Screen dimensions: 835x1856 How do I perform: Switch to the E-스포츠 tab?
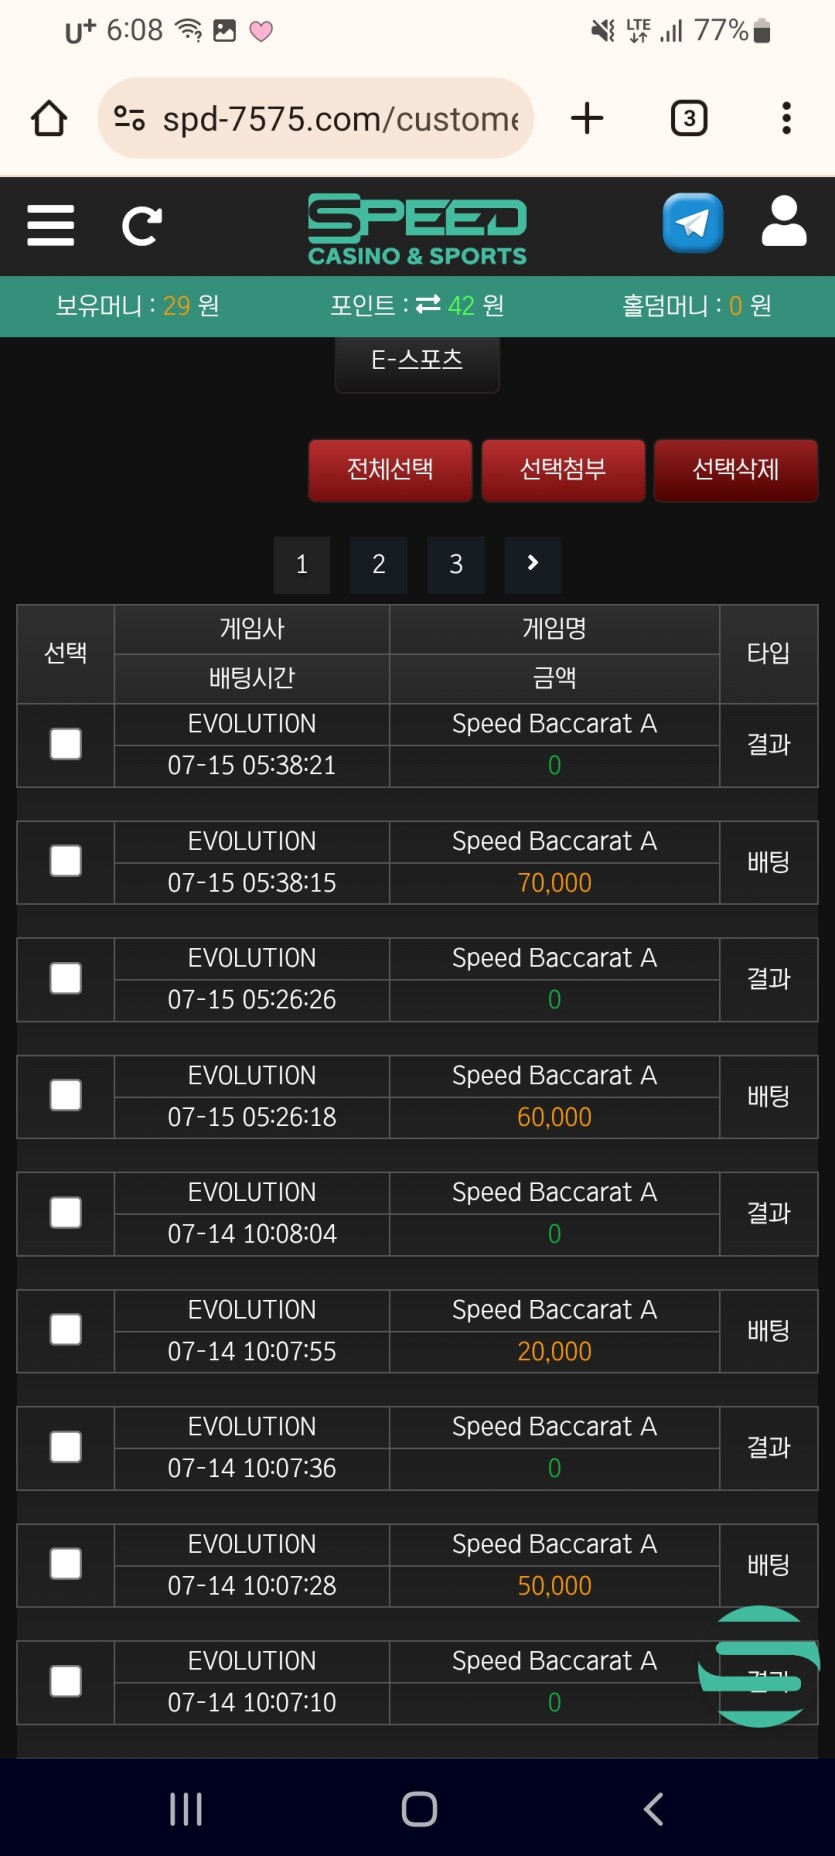(417, 360)
